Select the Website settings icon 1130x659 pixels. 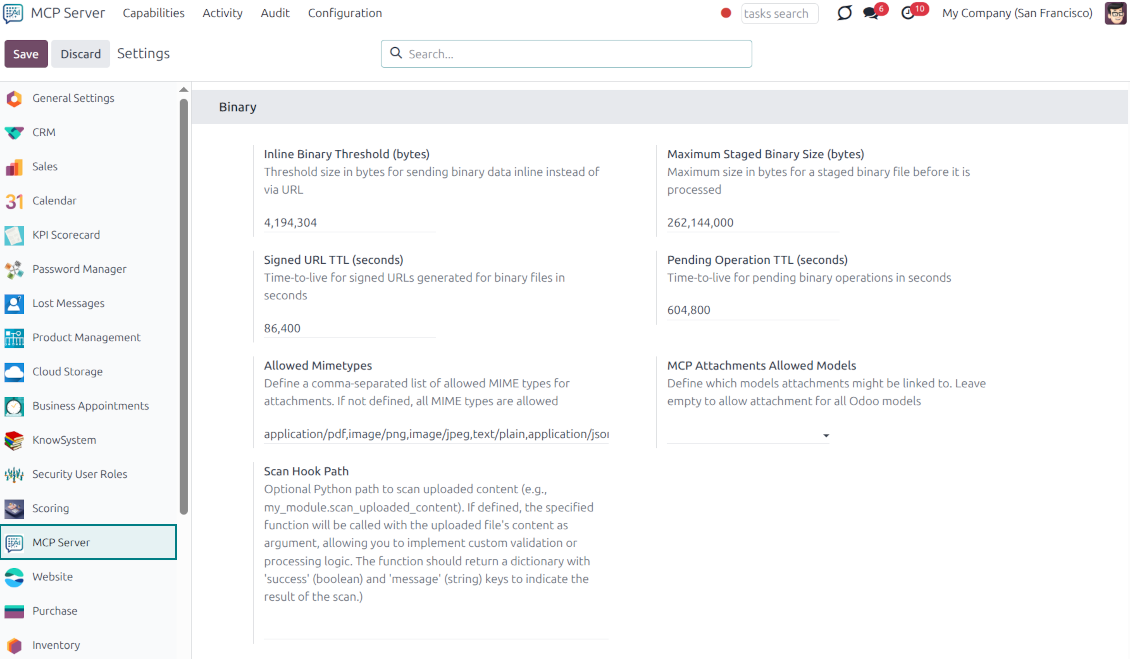point(15,577)
